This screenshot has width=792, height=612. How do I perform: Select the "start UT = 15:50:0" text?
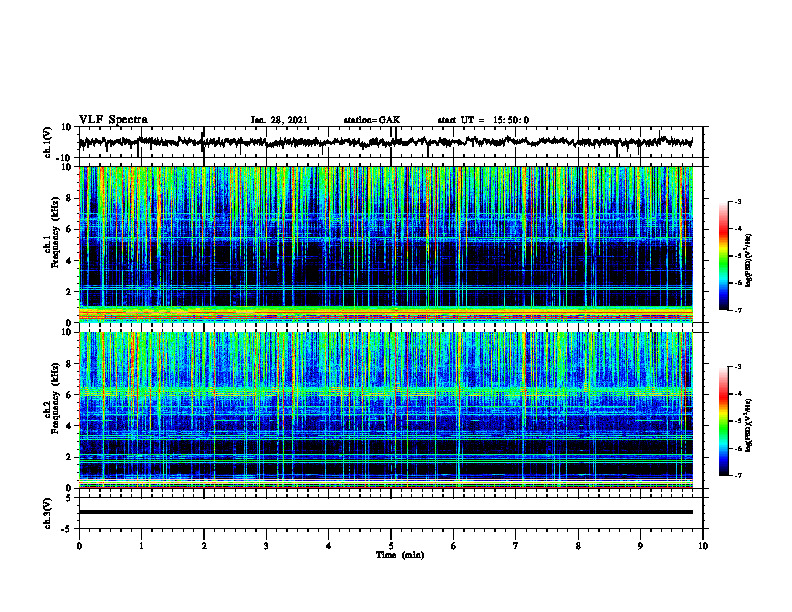click(483, 120)
